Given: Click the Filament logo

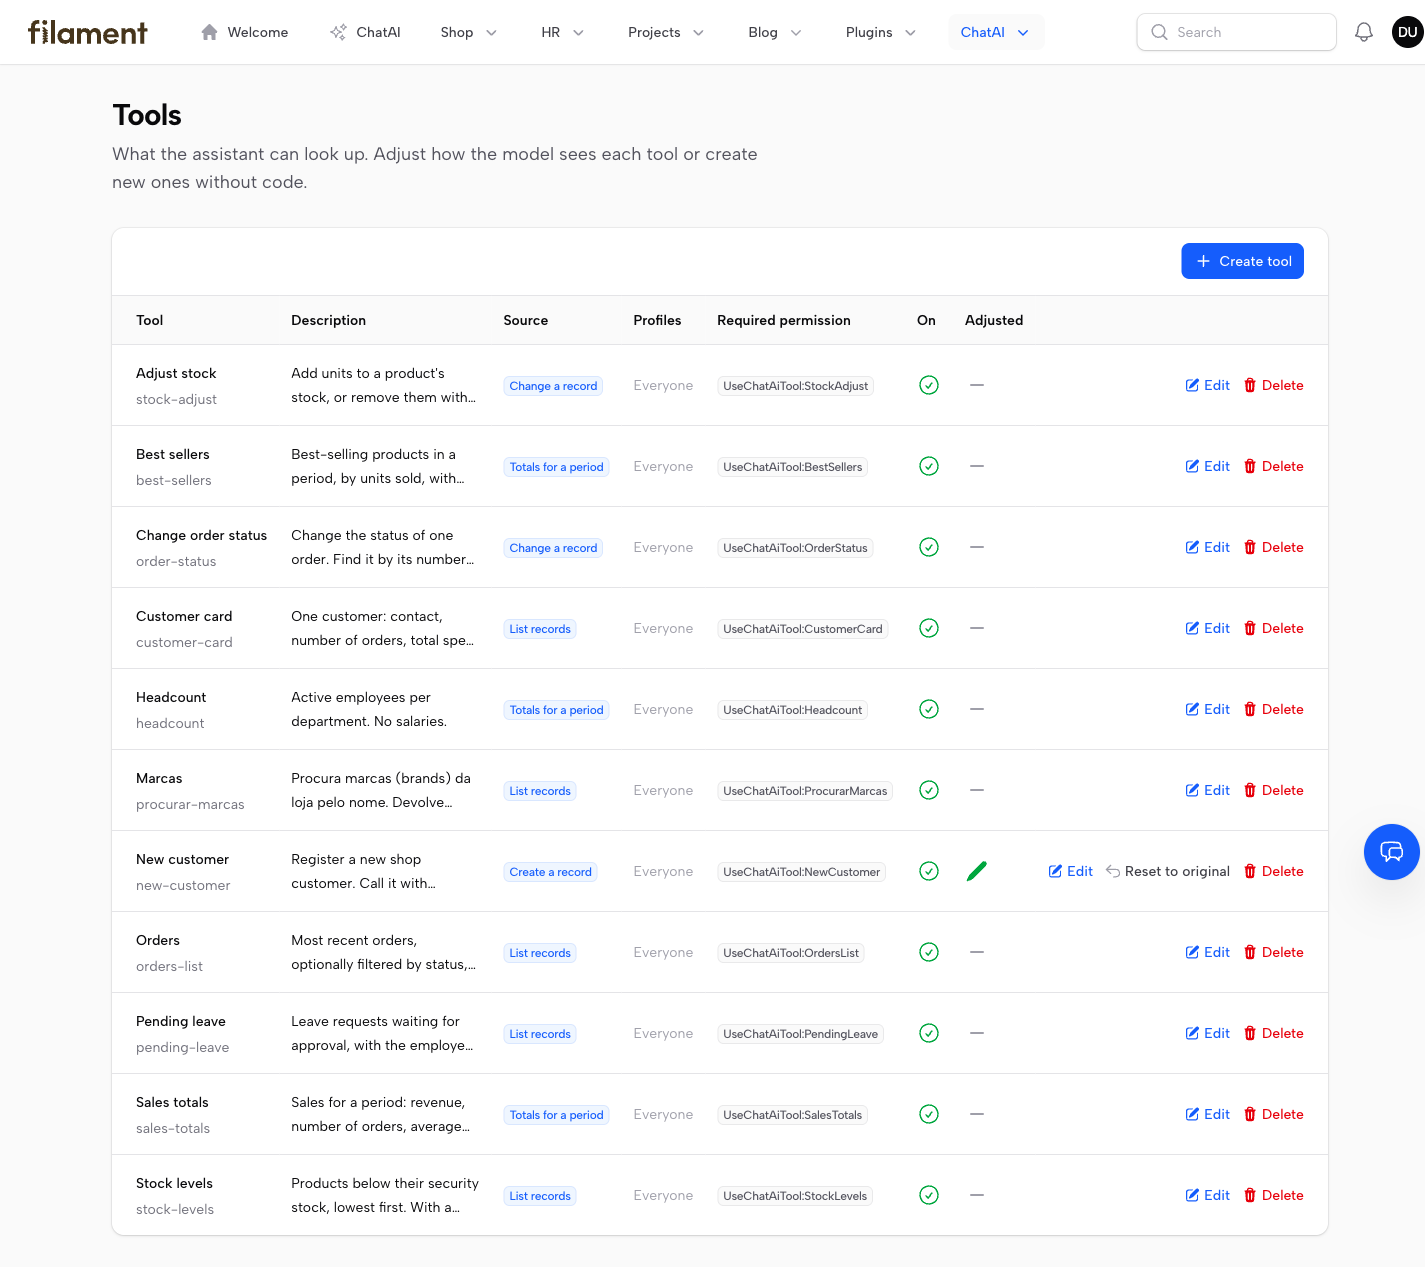Looking at the screenshot, I should click(x=88, y=32).
